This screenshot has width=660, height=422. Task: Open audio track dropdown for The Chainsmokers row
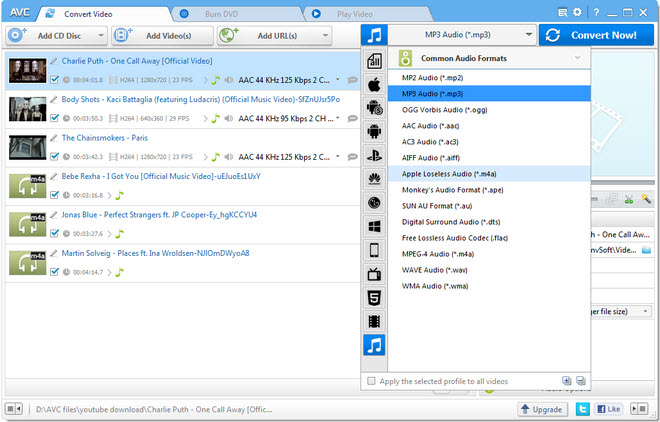[338, 156]
